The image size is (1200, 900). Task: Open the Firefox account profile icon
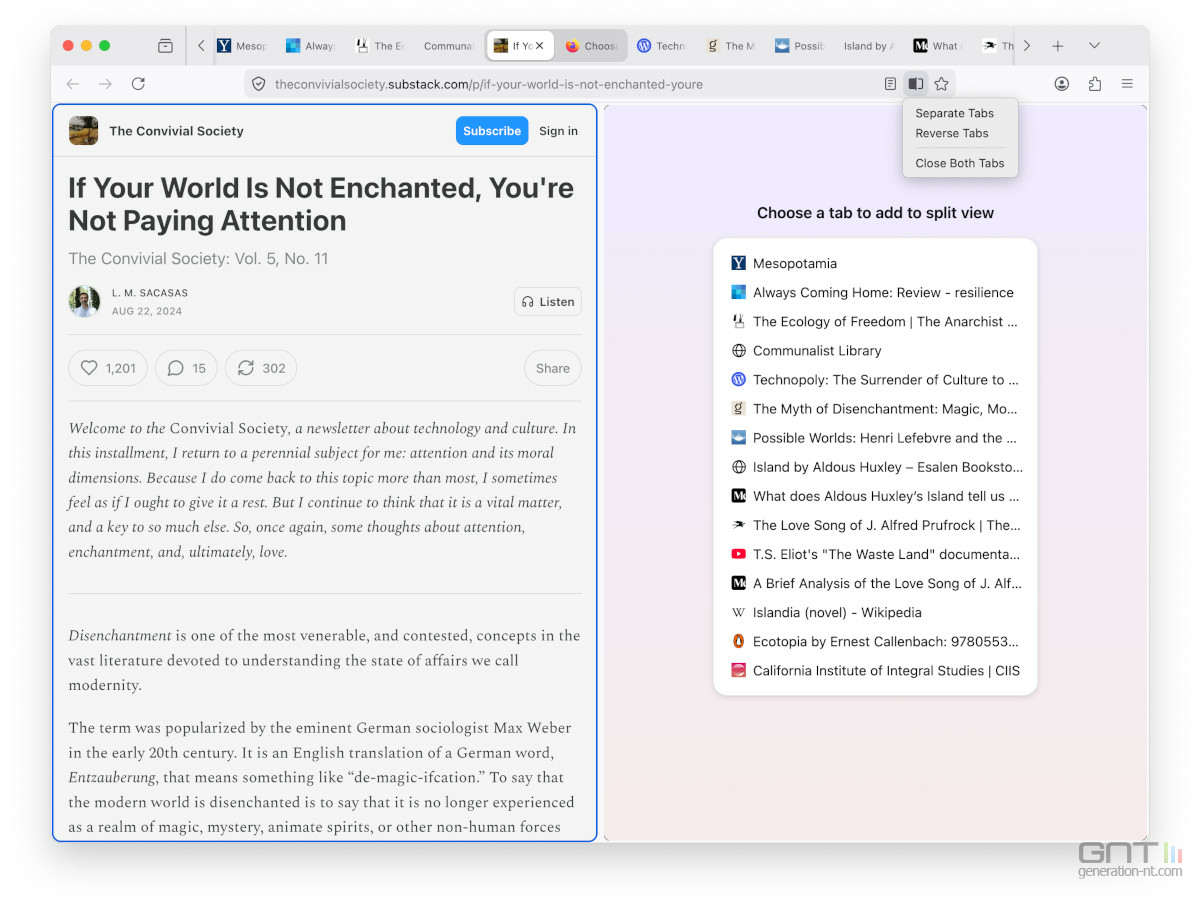tap(1062, 84)
